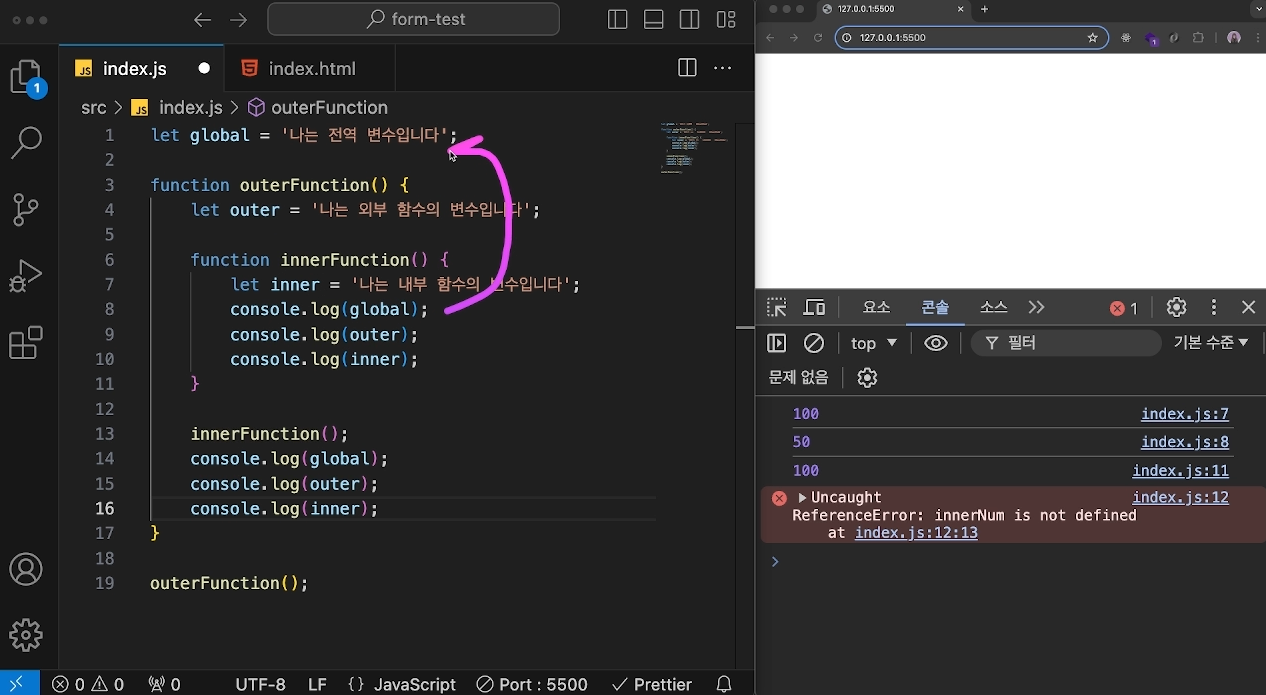Click the split editor right icon
Image resolution: width=1266 pixels, height=695 pixels.
click(687, 68)
